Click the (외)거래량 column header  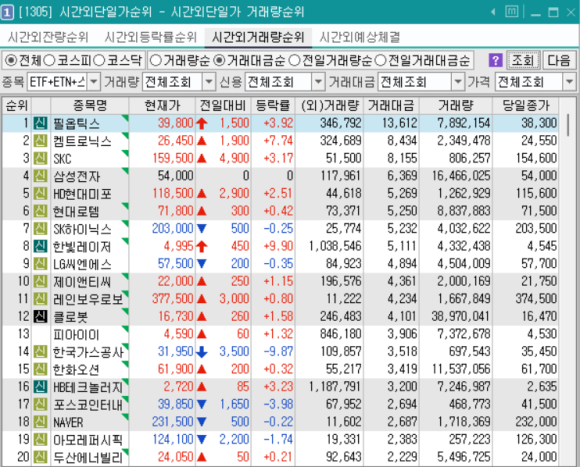[330, 106]
